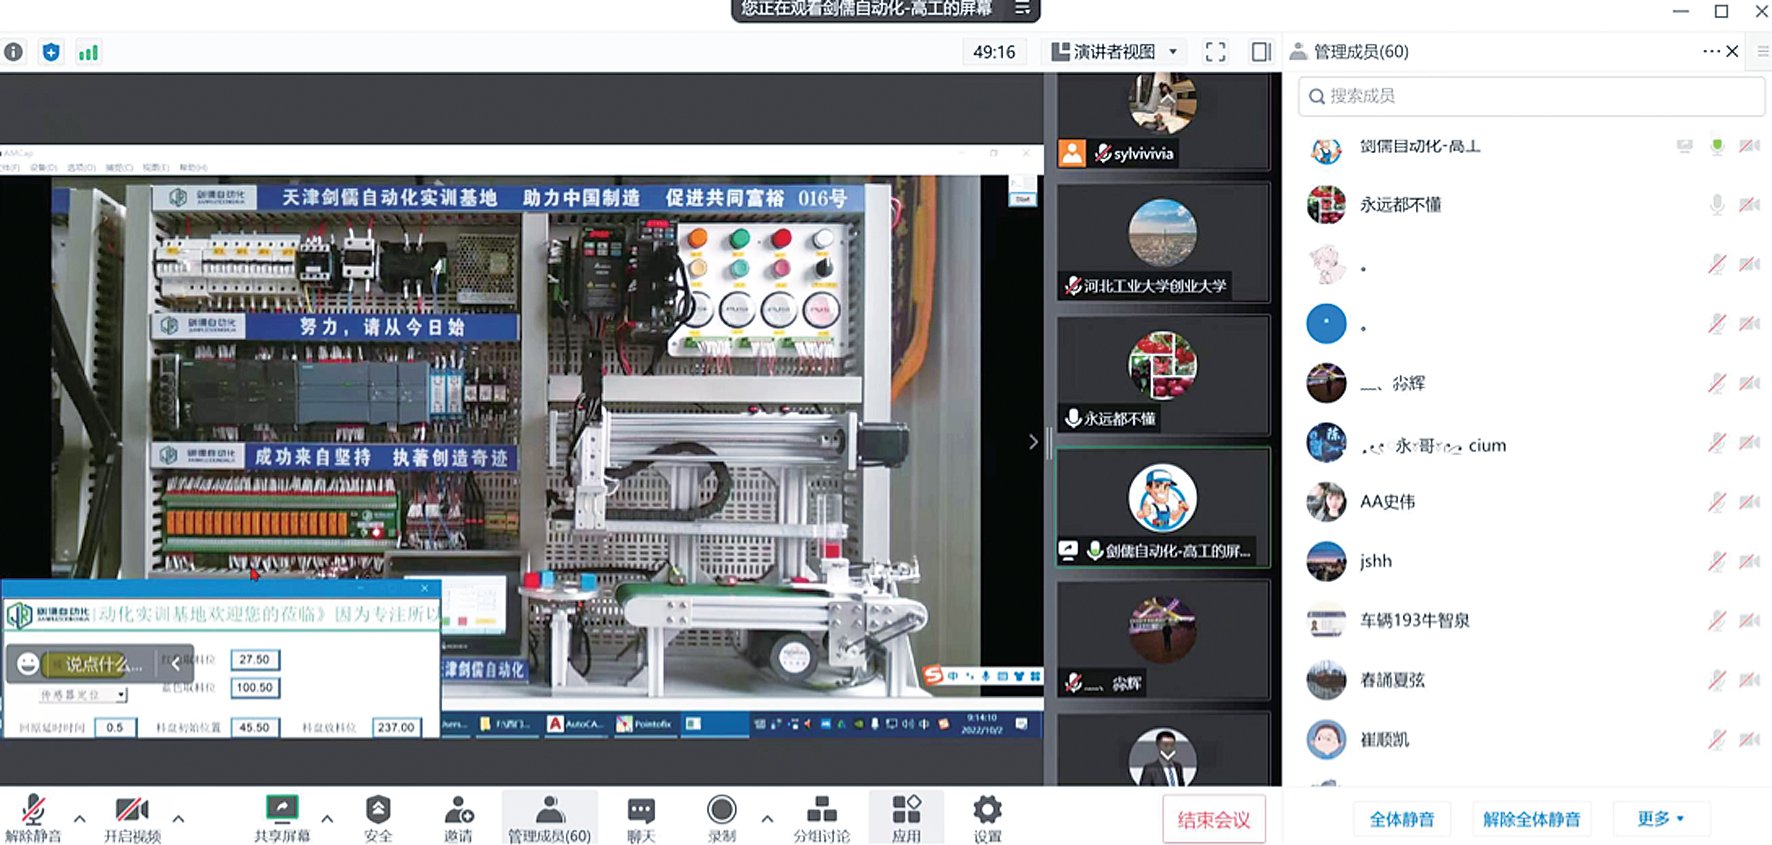Image resolution: width=1772 pixels, height=845 pixels.
Task: Open 分组讨论 breakout rooms icon
Action: point(821,818)
